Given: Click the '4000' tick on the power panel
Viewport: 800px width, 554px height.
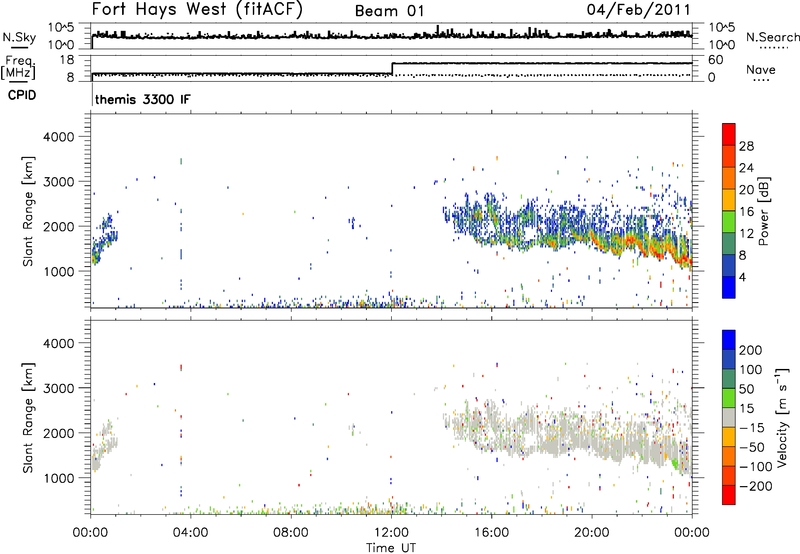Looking at the screenshot, I should (x=59, y=137).
